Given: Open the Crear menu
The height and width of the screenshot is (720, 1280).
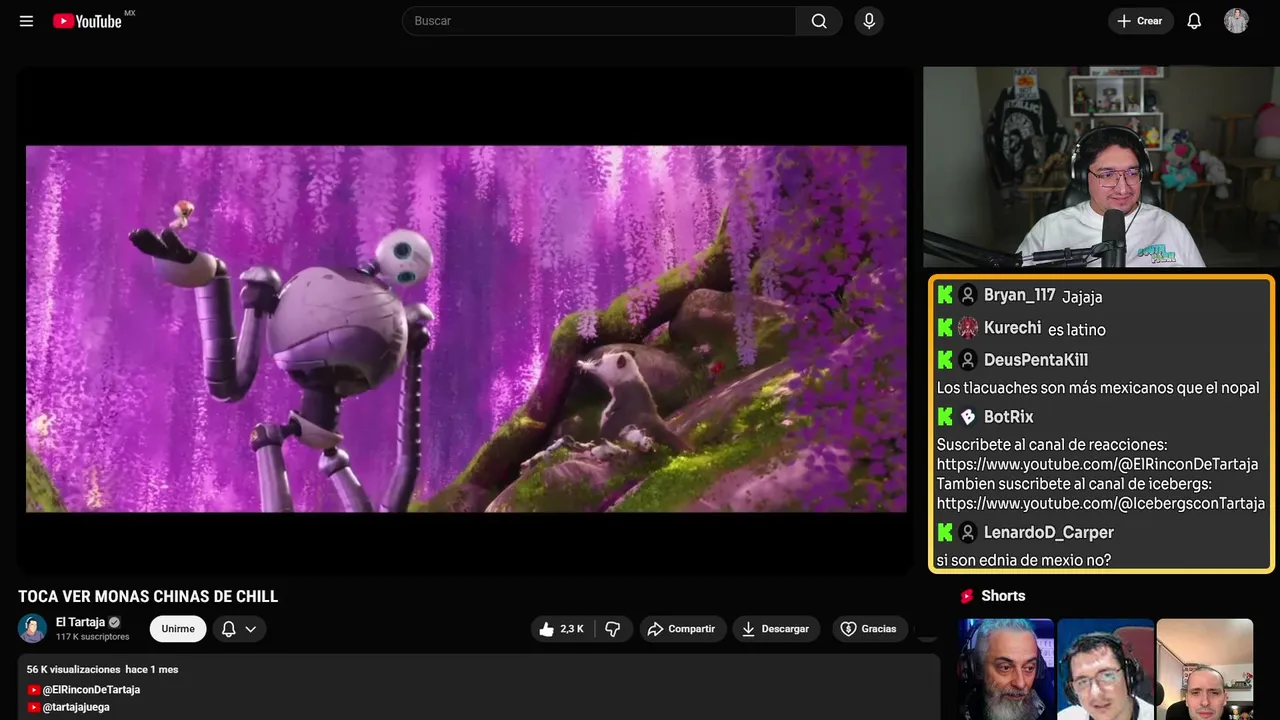Looking at the screenshot, I should pos(1140,21).
